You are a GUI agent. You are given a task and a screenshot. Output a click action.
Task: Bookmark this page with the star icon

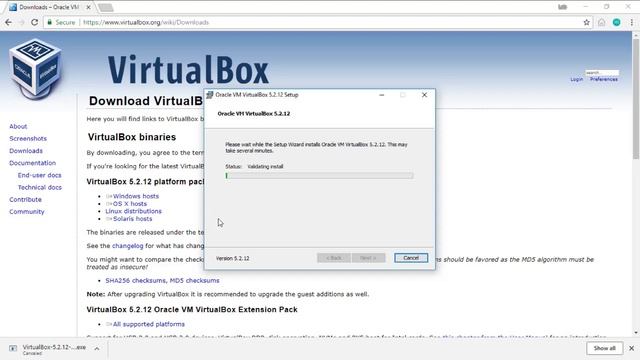587,22
